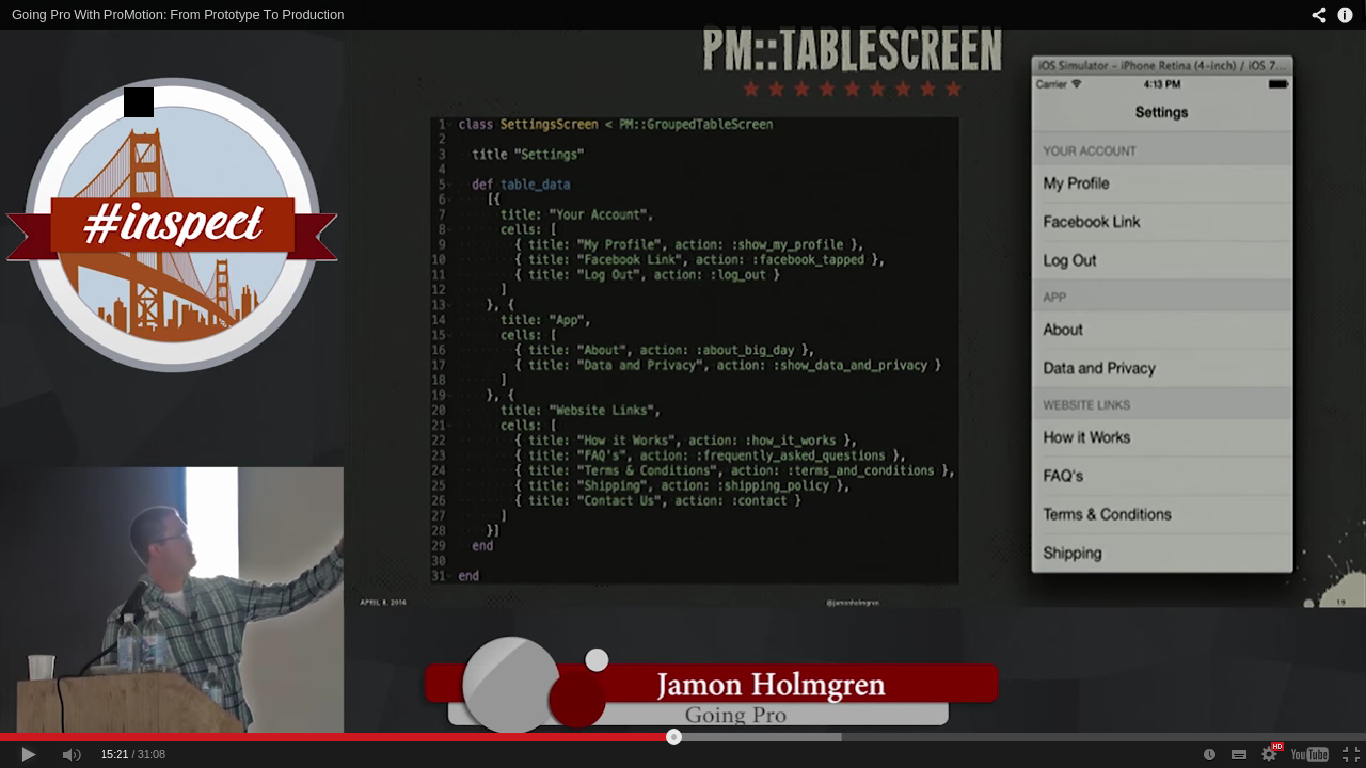The width and height of the screenshot is (1366, 768).
Task: Open the playback settings gear icon
Action: [x=1267, y=755]
